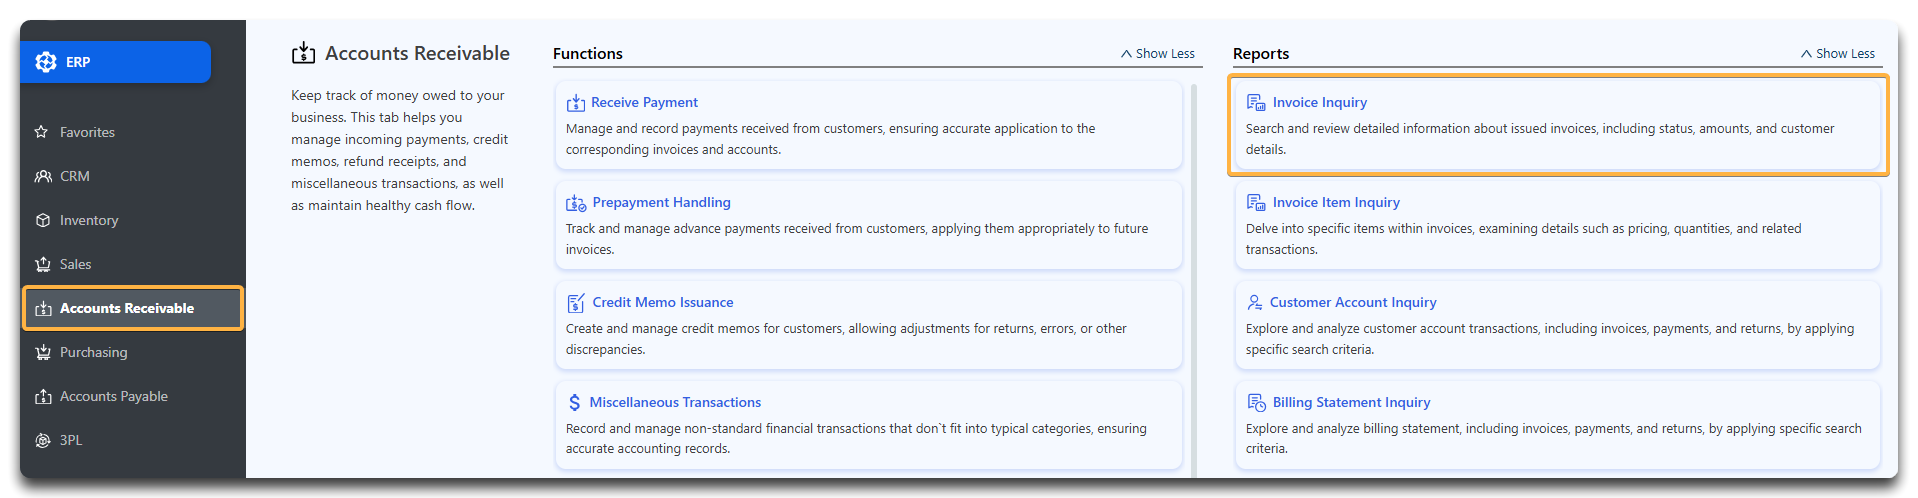Click the Miscellaneous Transactions dollar icon

pos(574,402)
